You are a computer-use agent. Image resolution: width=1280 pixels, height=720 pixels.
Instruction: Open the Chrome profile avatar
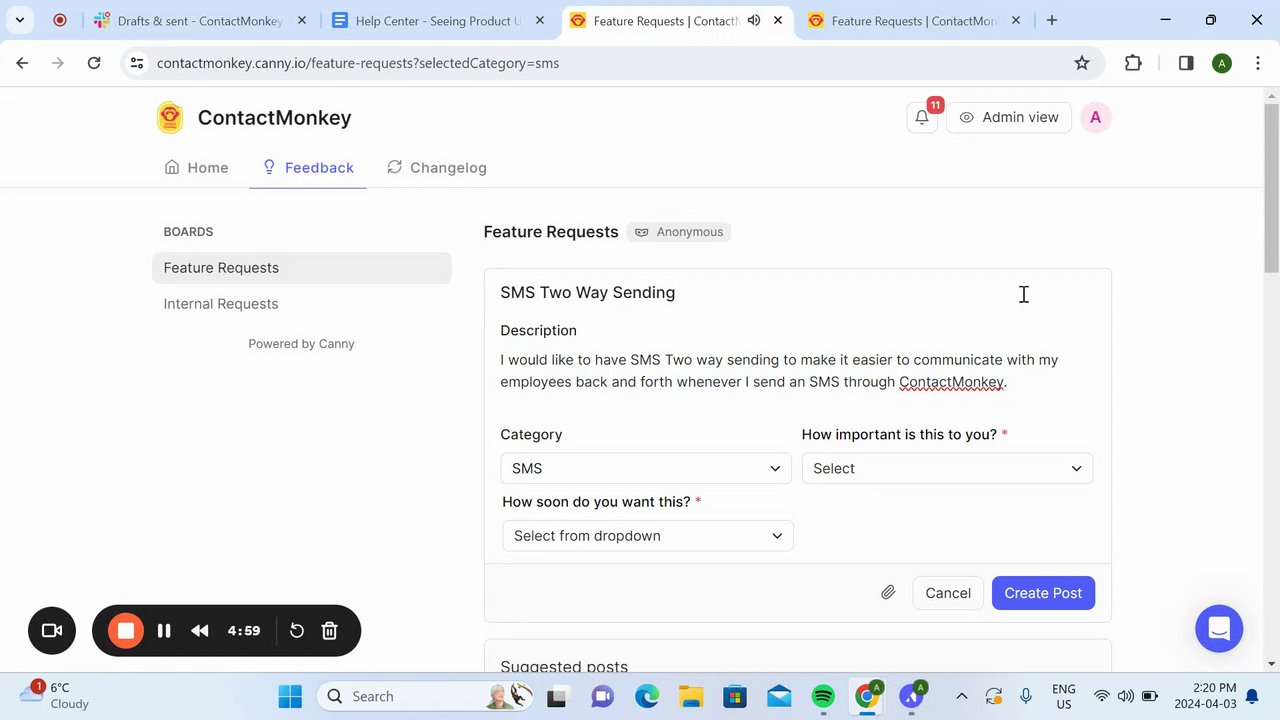tap(1221, 63)
